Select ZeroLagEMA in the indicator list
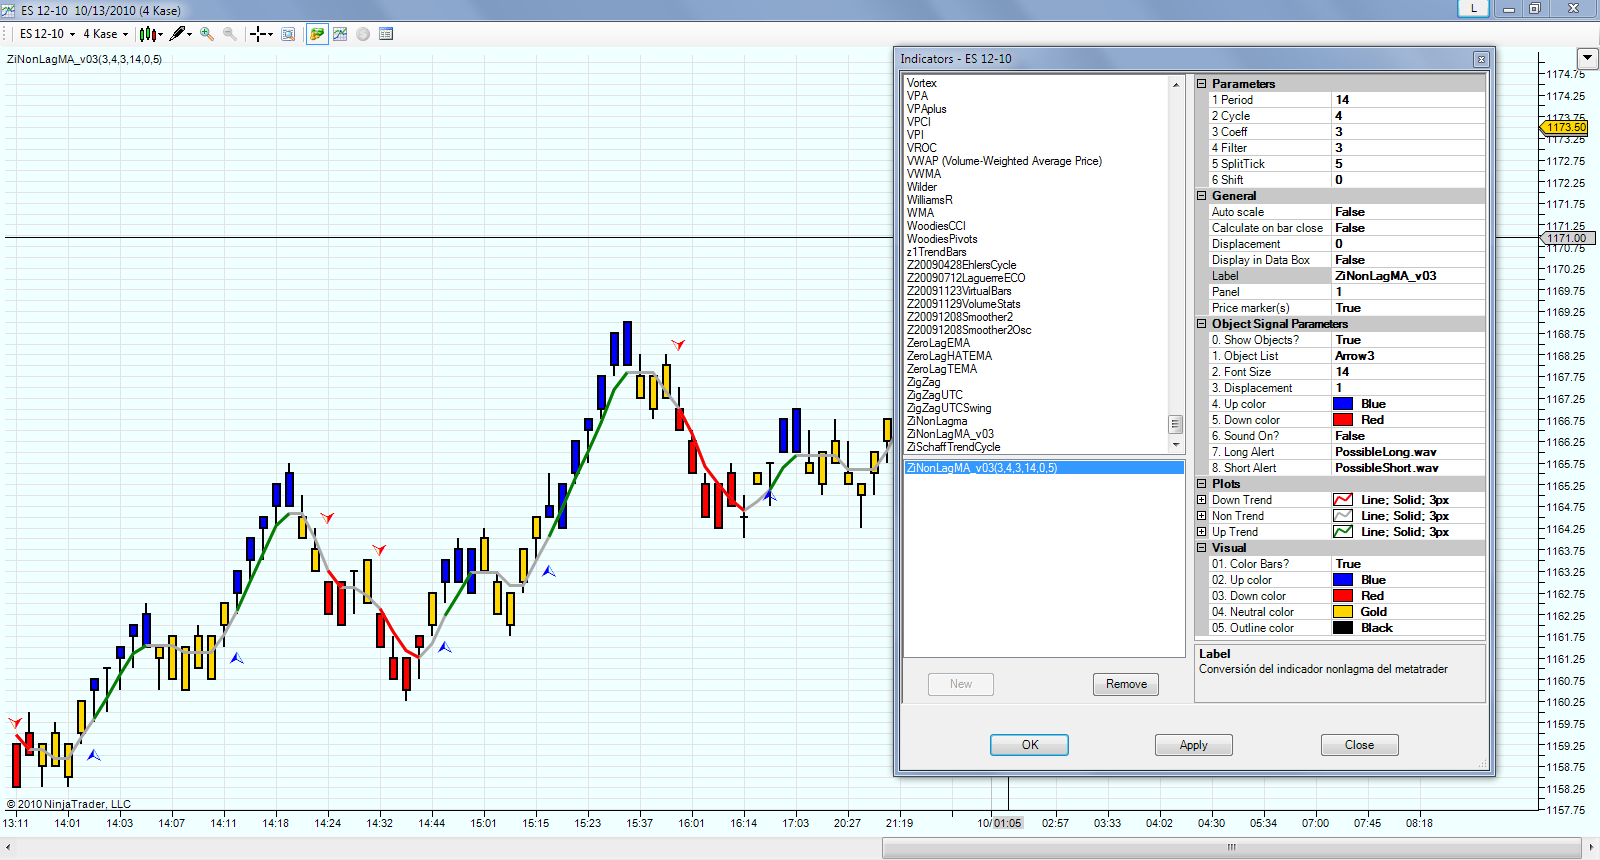 tap(938, 343)
